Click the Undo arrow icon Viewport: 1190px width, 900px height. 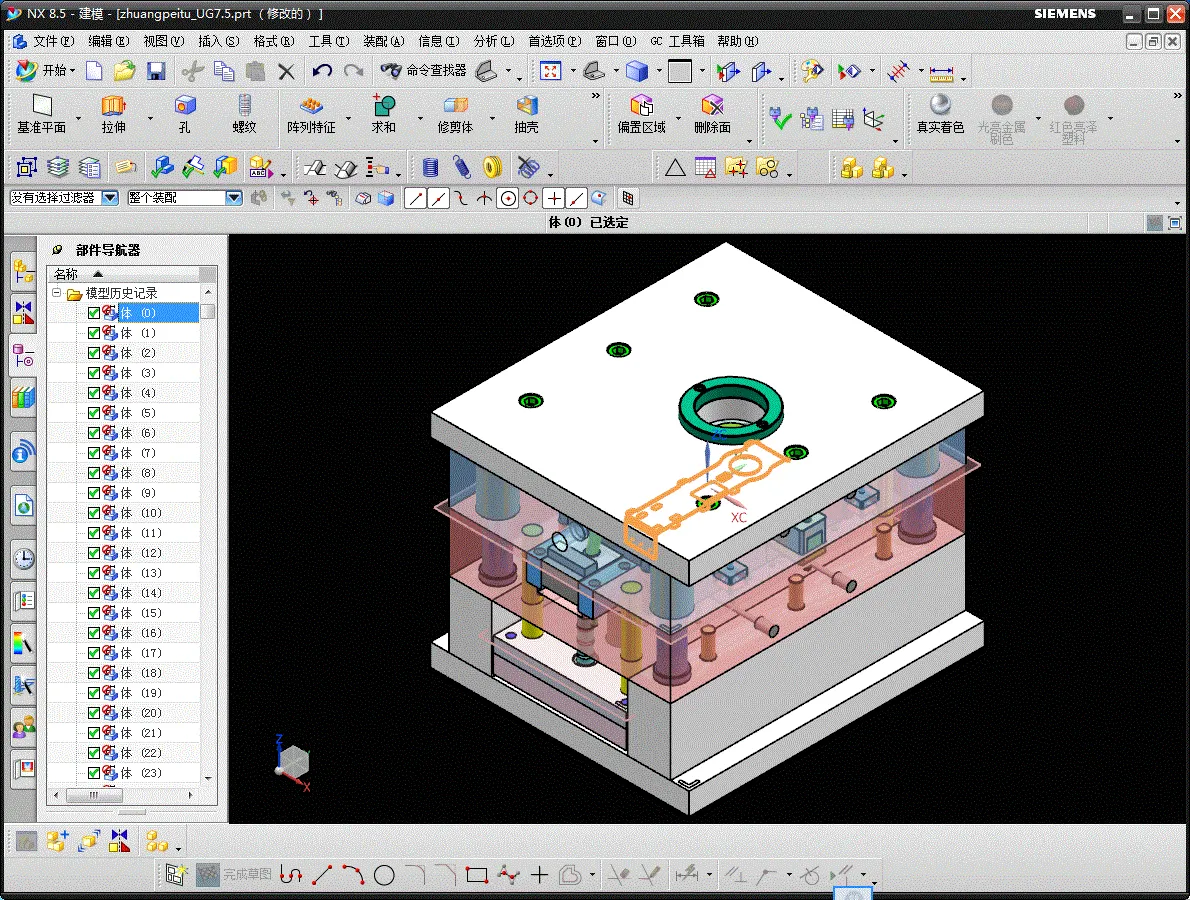(x=322, y=71)
